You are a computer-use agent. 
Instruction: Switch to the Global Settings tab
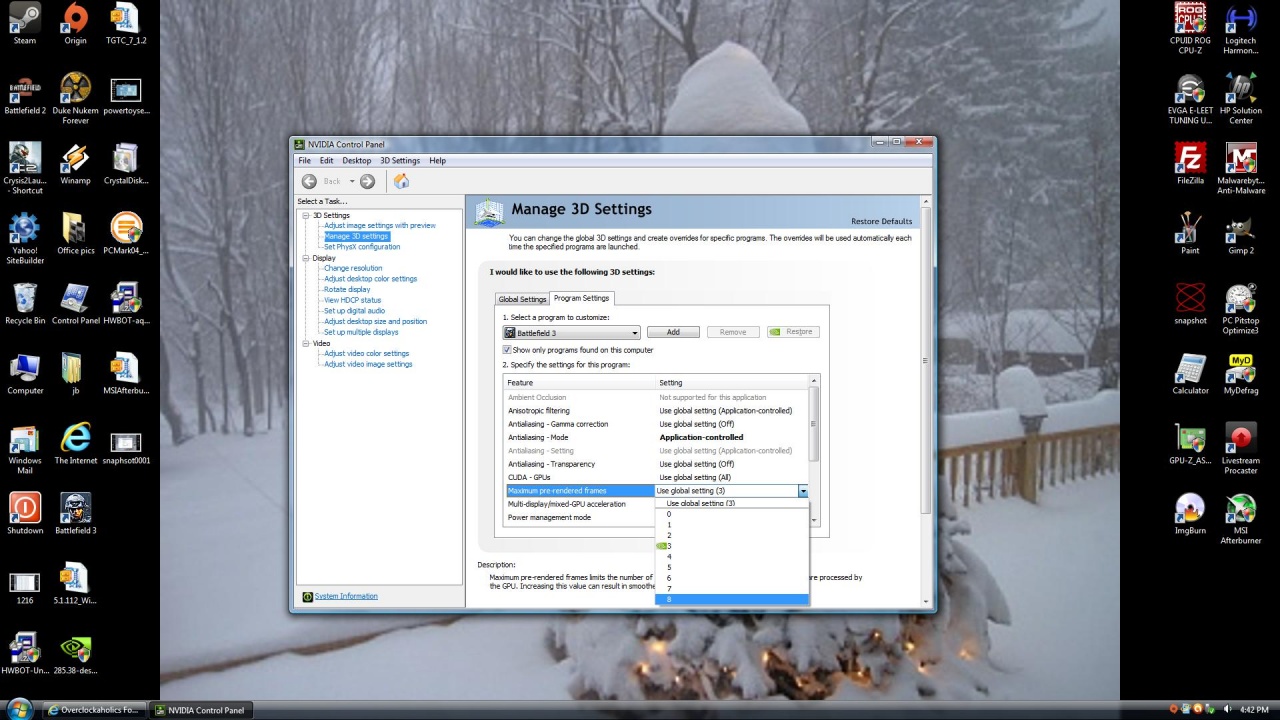(x=522, y=299)
